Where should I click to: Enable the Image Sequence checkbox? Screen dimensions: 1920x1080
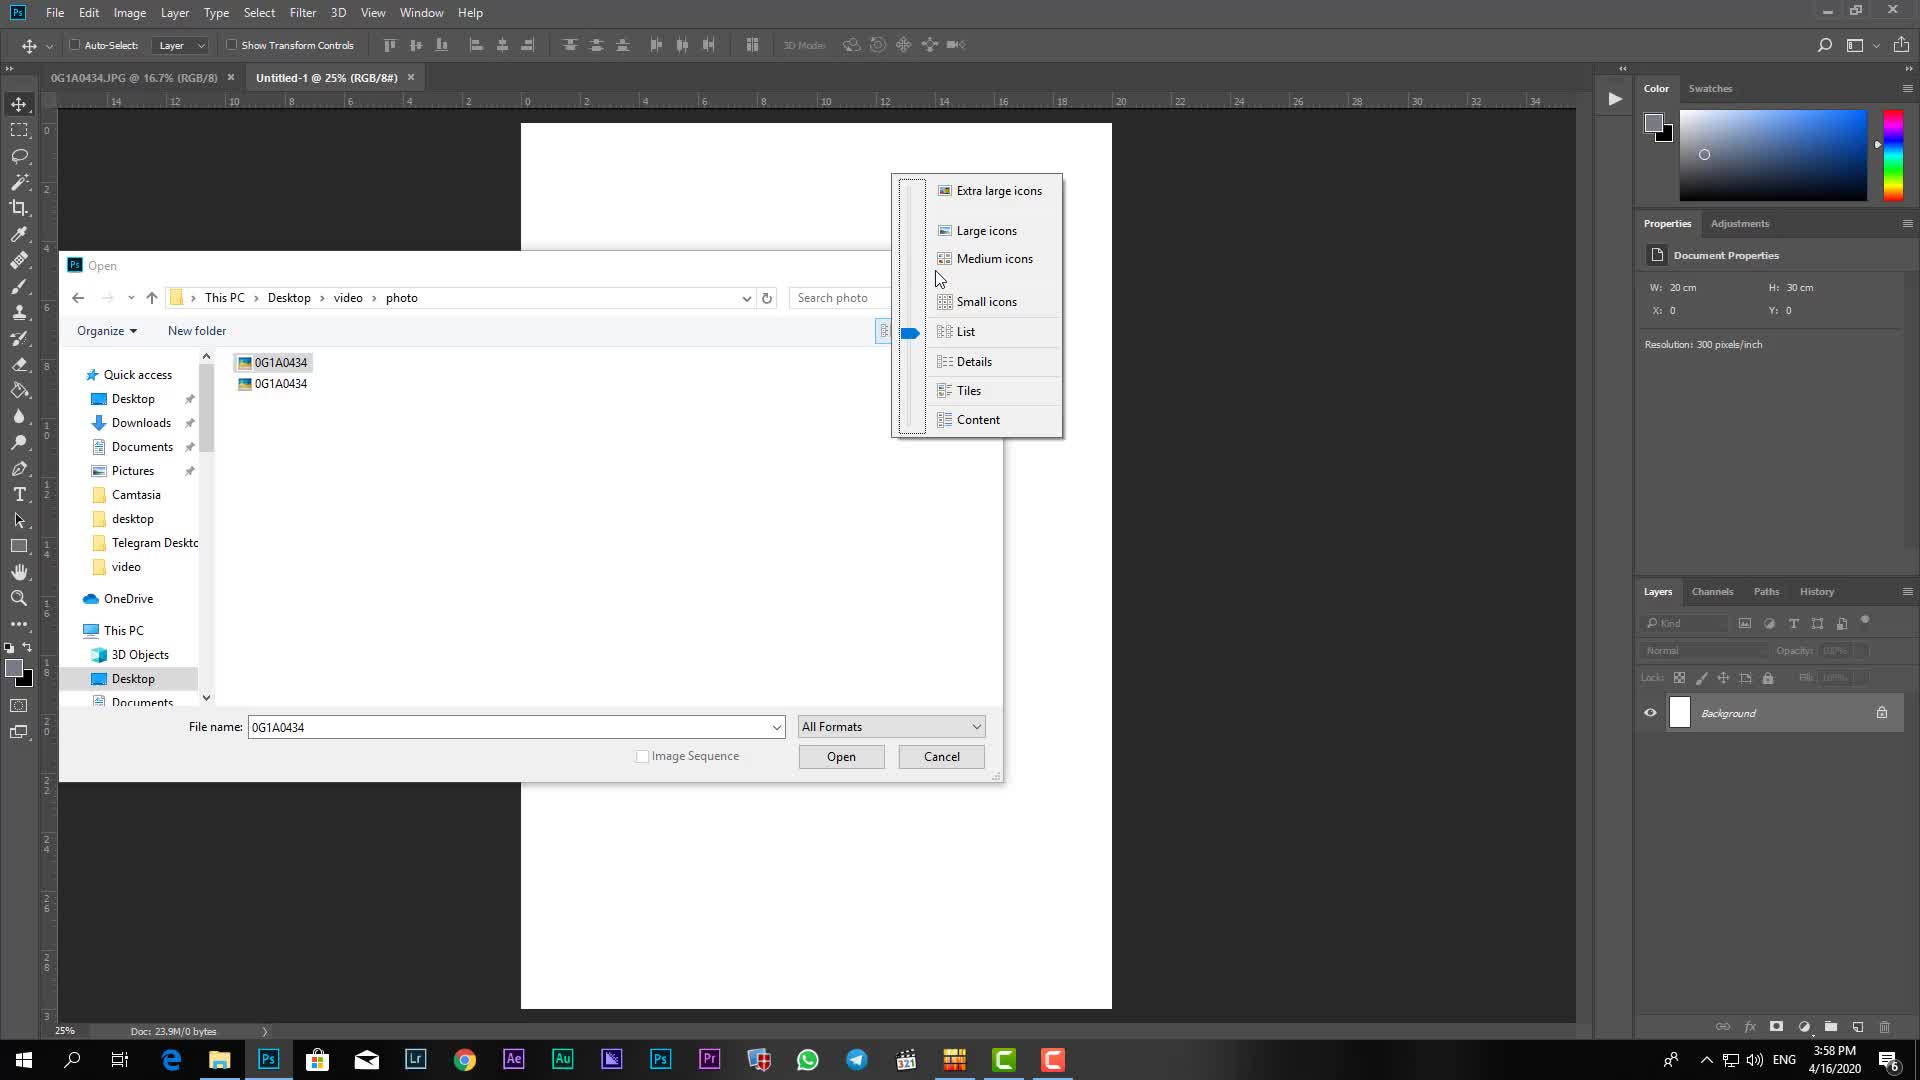click(x=643, y=757)
